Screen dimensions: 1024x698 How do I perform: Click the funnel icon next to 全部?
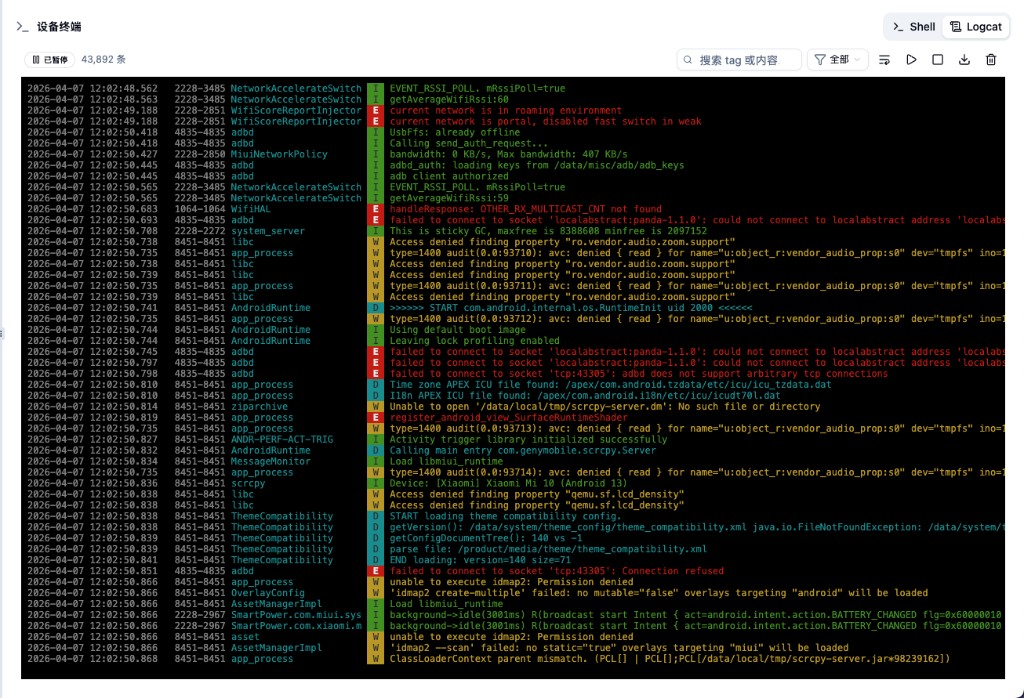[x=819, y=59]
